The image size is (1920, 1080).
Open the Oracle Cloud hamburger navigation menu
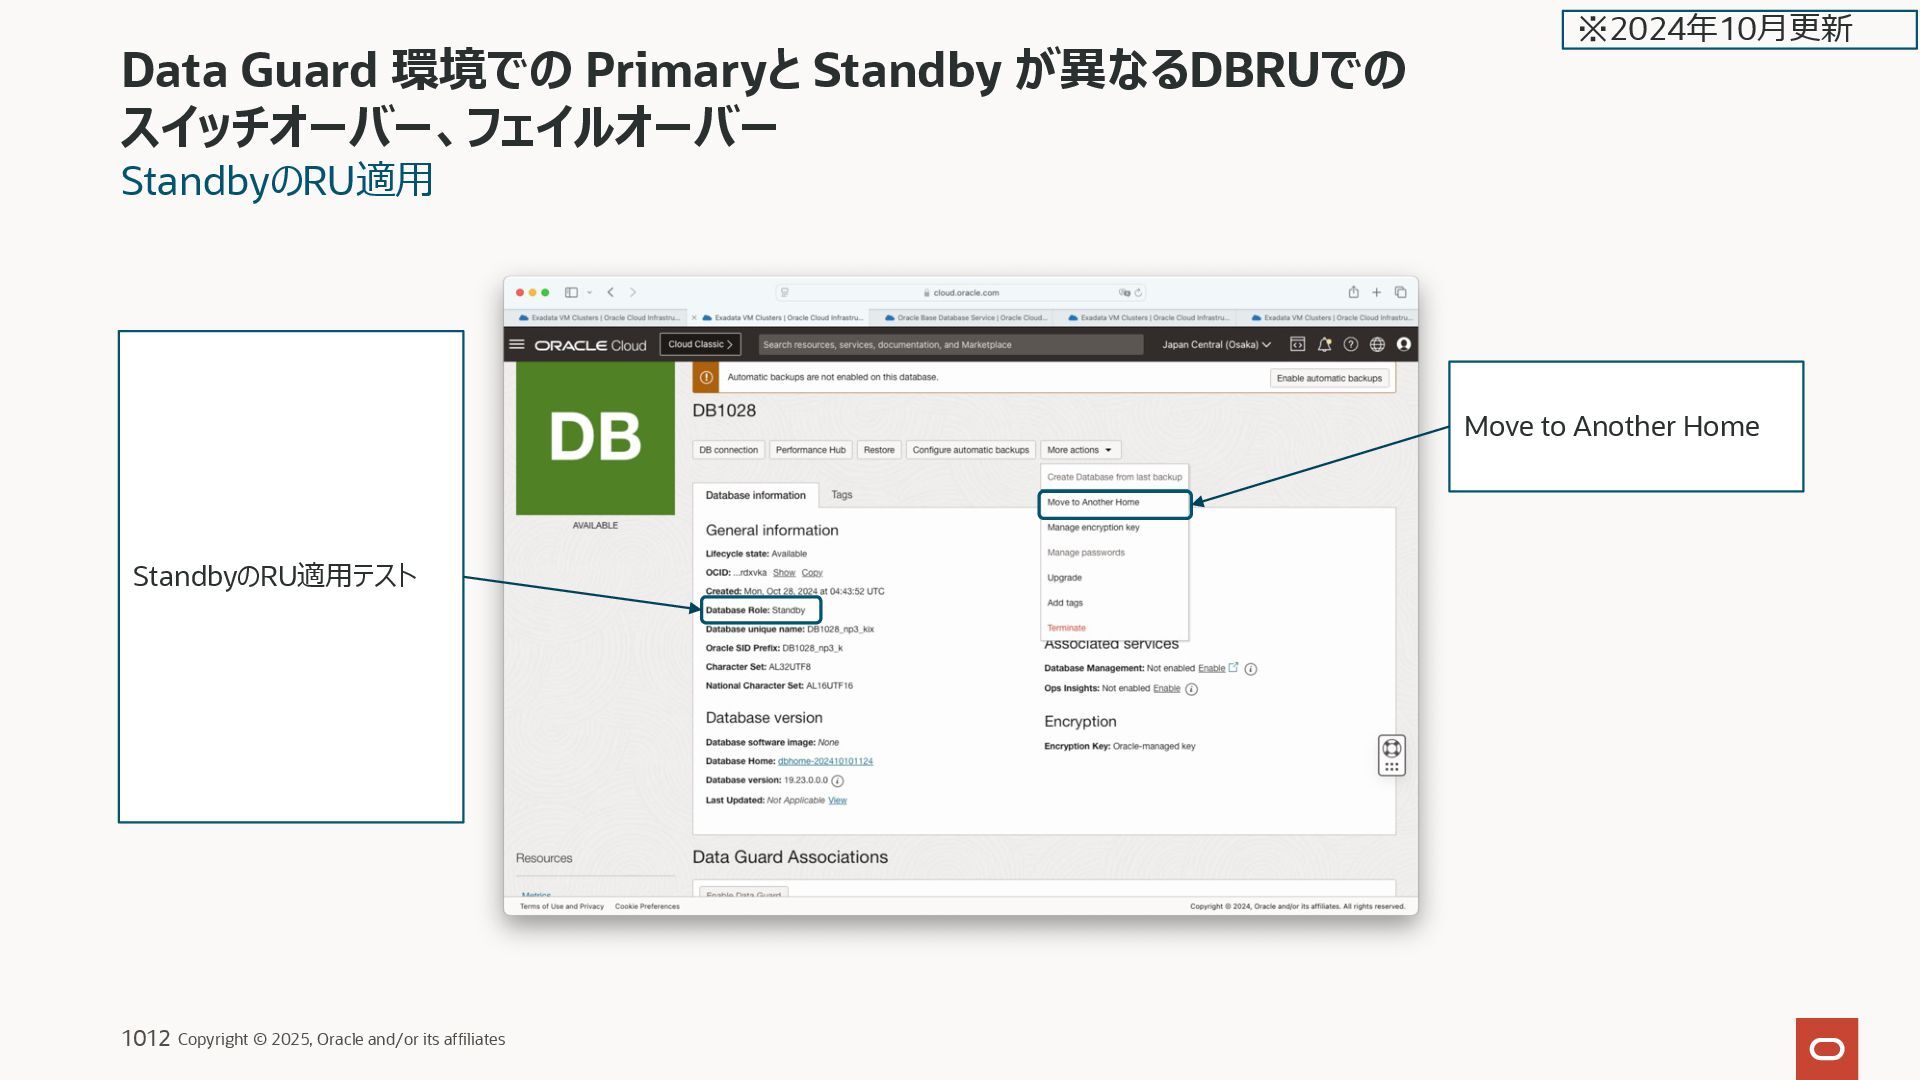click(517, 344)
